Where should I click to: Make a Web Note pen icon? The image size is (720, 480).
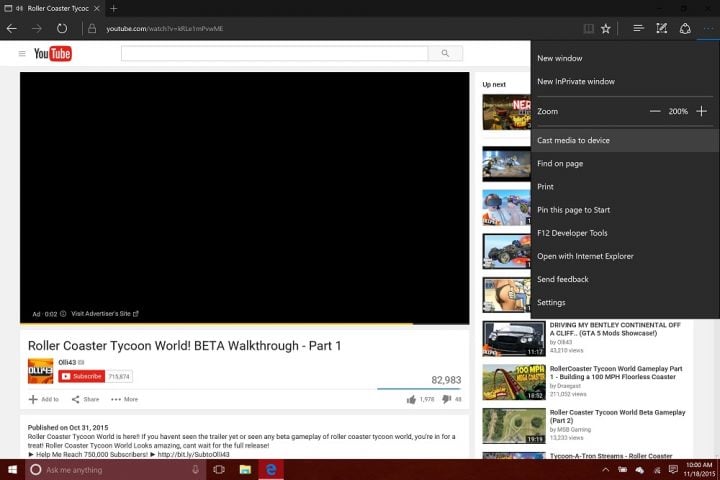pyautogui.click(x=662, y=28)
